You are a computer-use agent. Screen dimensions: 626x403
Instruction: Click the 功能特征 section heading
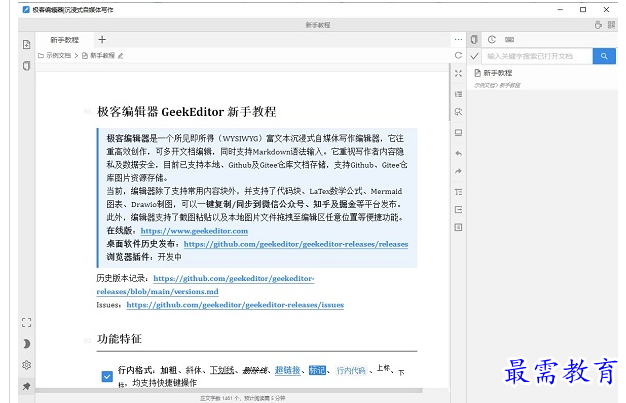tap(119, 339)
